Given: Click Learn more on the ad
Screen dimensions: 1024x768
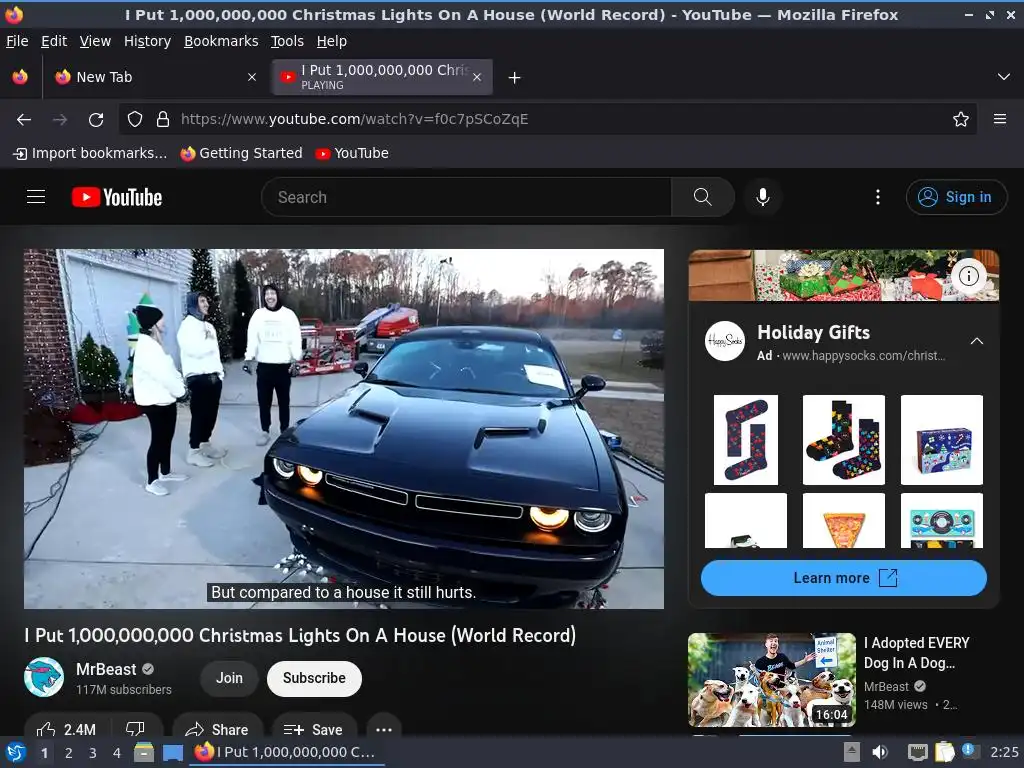Looking at the screenshot, I should tap(844, 578).
